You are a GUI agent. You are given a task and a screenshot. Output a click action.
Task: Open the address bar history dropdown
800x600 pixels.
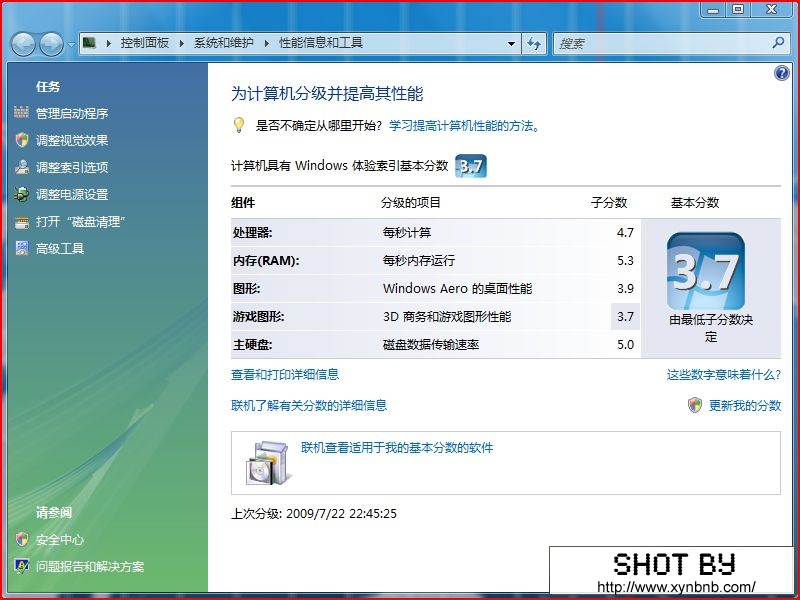pos(511,44)
